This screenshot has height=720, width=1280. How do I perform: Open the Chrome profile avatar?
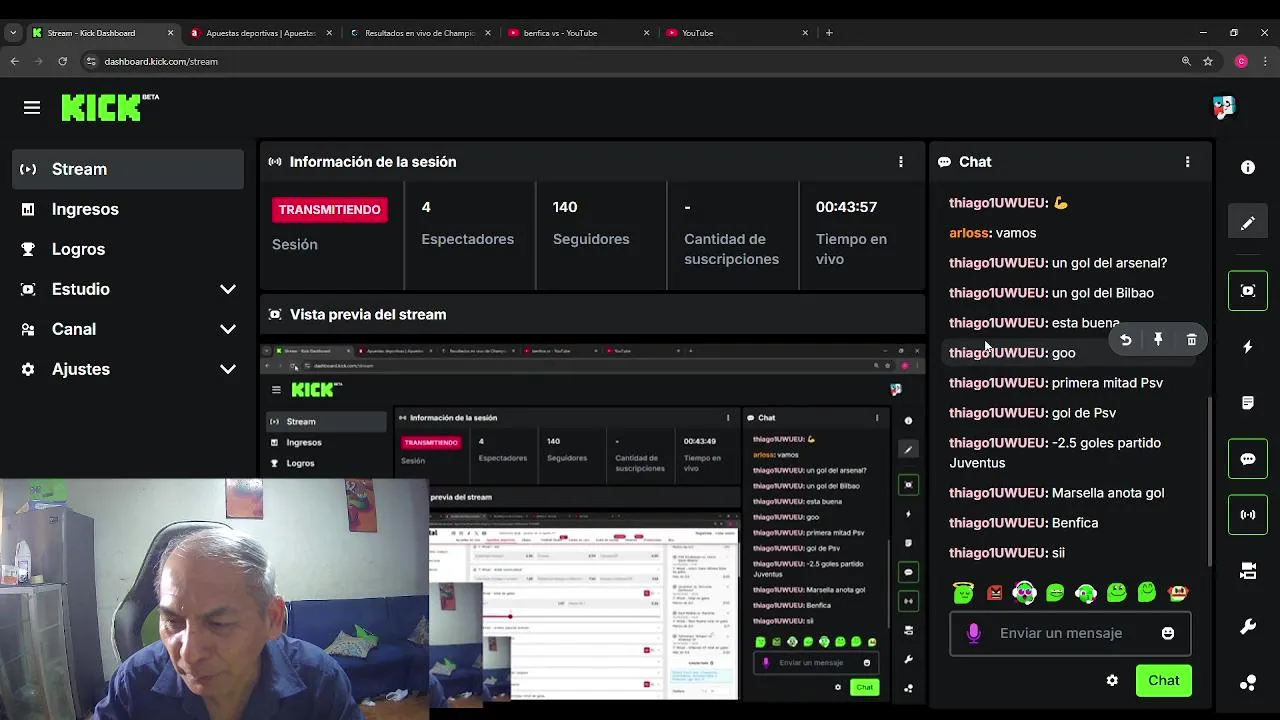click(1241, 61)
